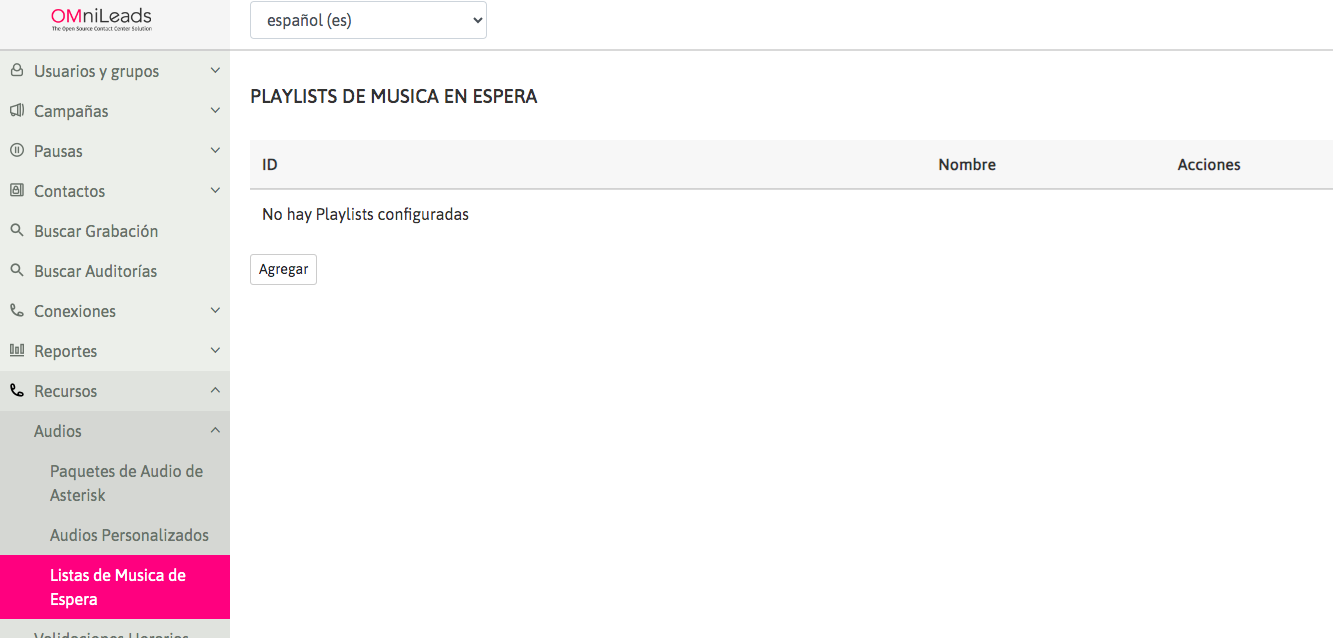Click the user icon beside Usuarios y grupos
This screenshot has width=1333, height=638.
(17, 71)
